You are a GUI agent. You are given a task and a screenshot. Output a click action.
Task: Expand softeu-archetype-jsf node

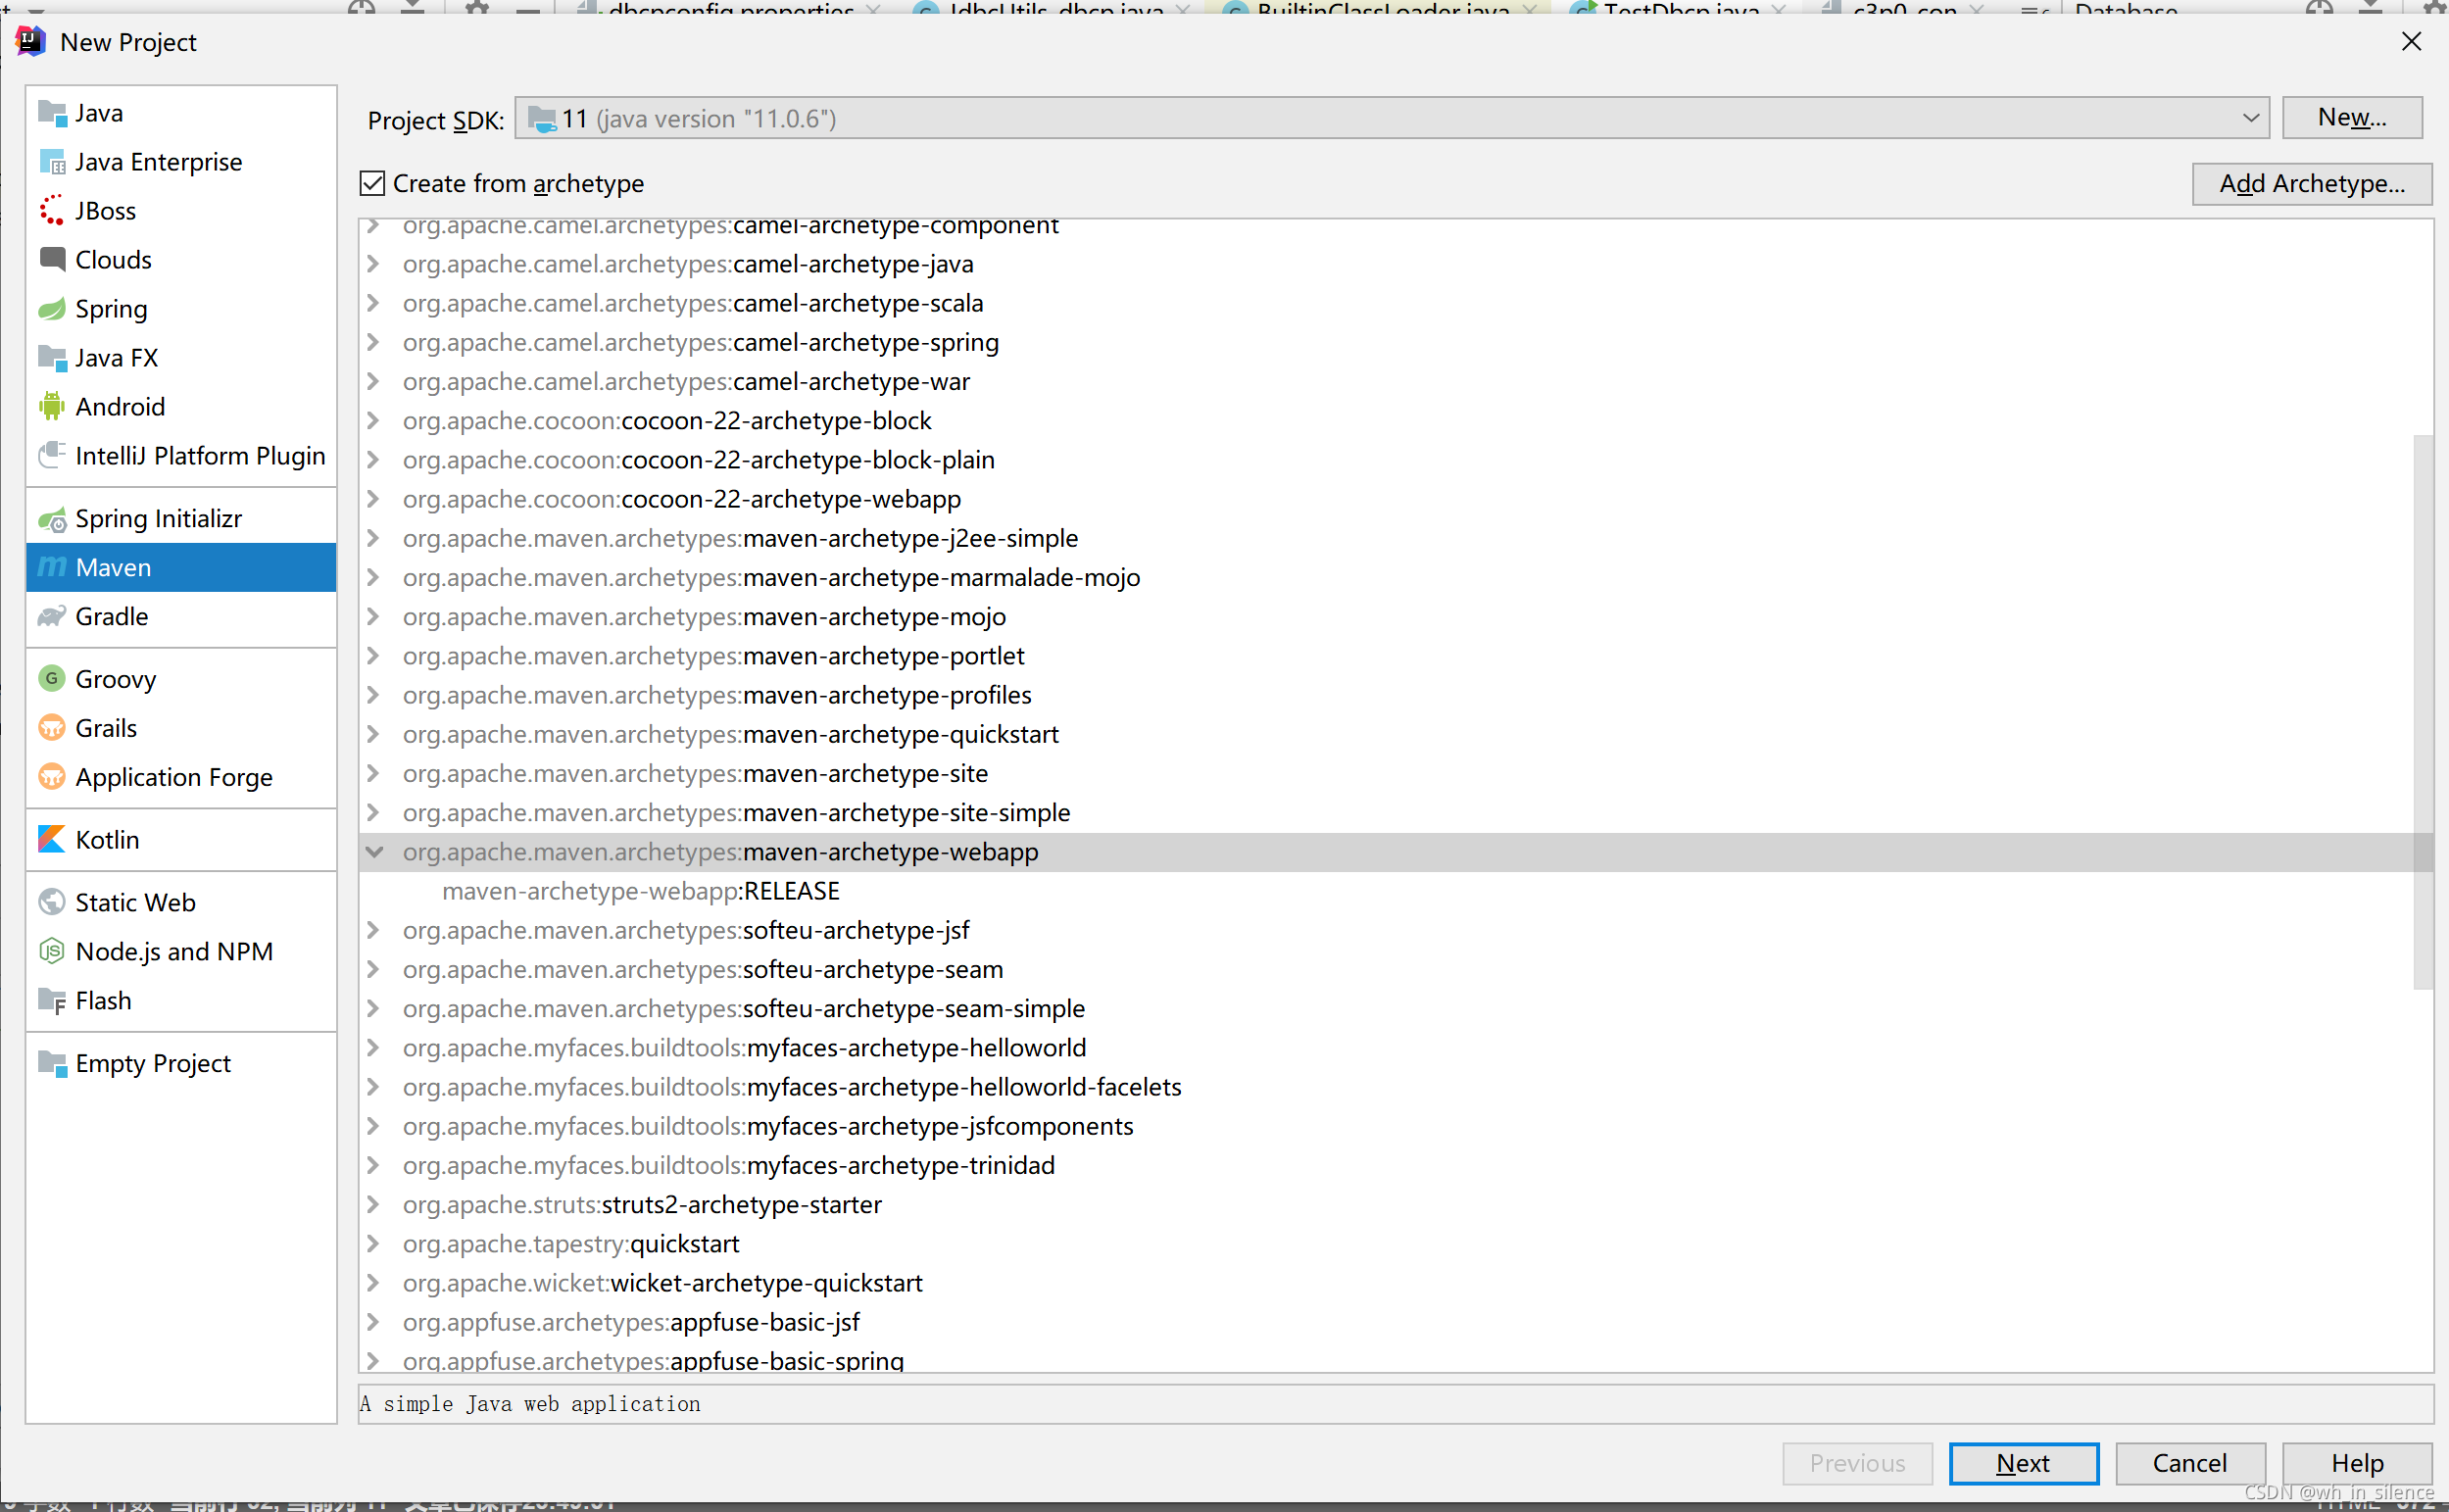[373, 930]
